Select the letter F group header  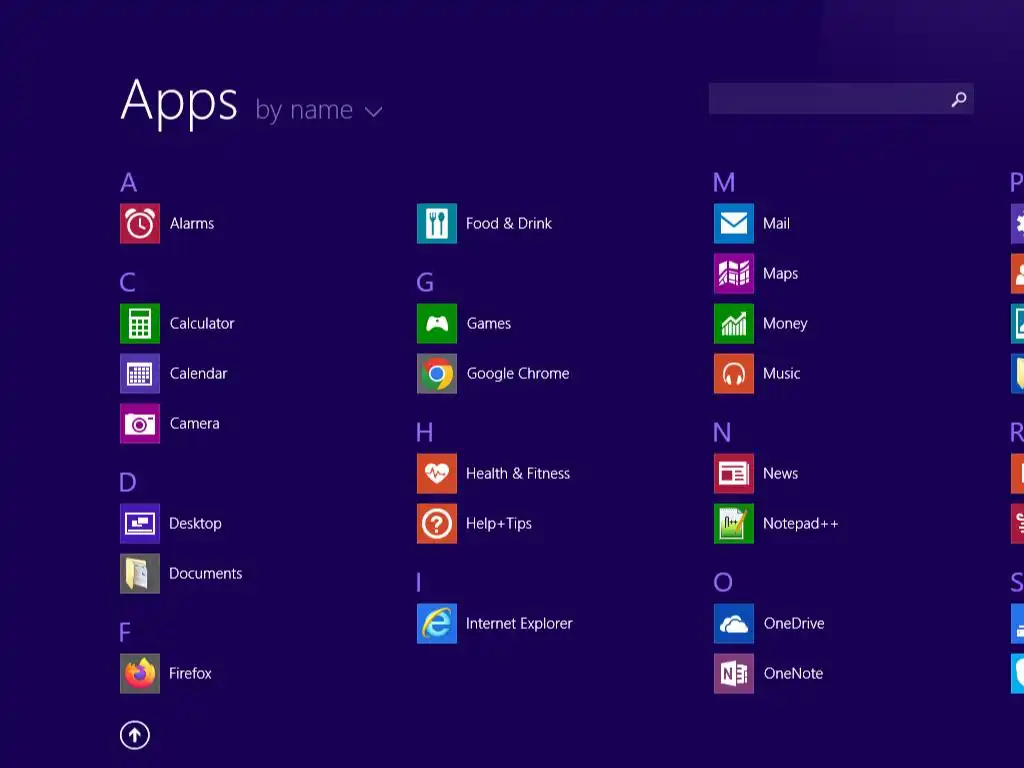pos(125,632)
